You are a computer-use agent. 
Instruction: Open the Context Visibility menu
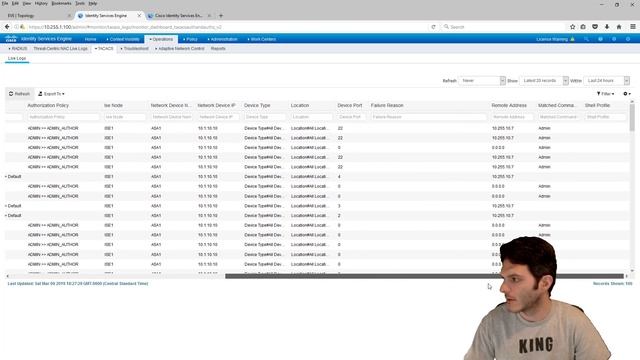click(x=123, y=39)
